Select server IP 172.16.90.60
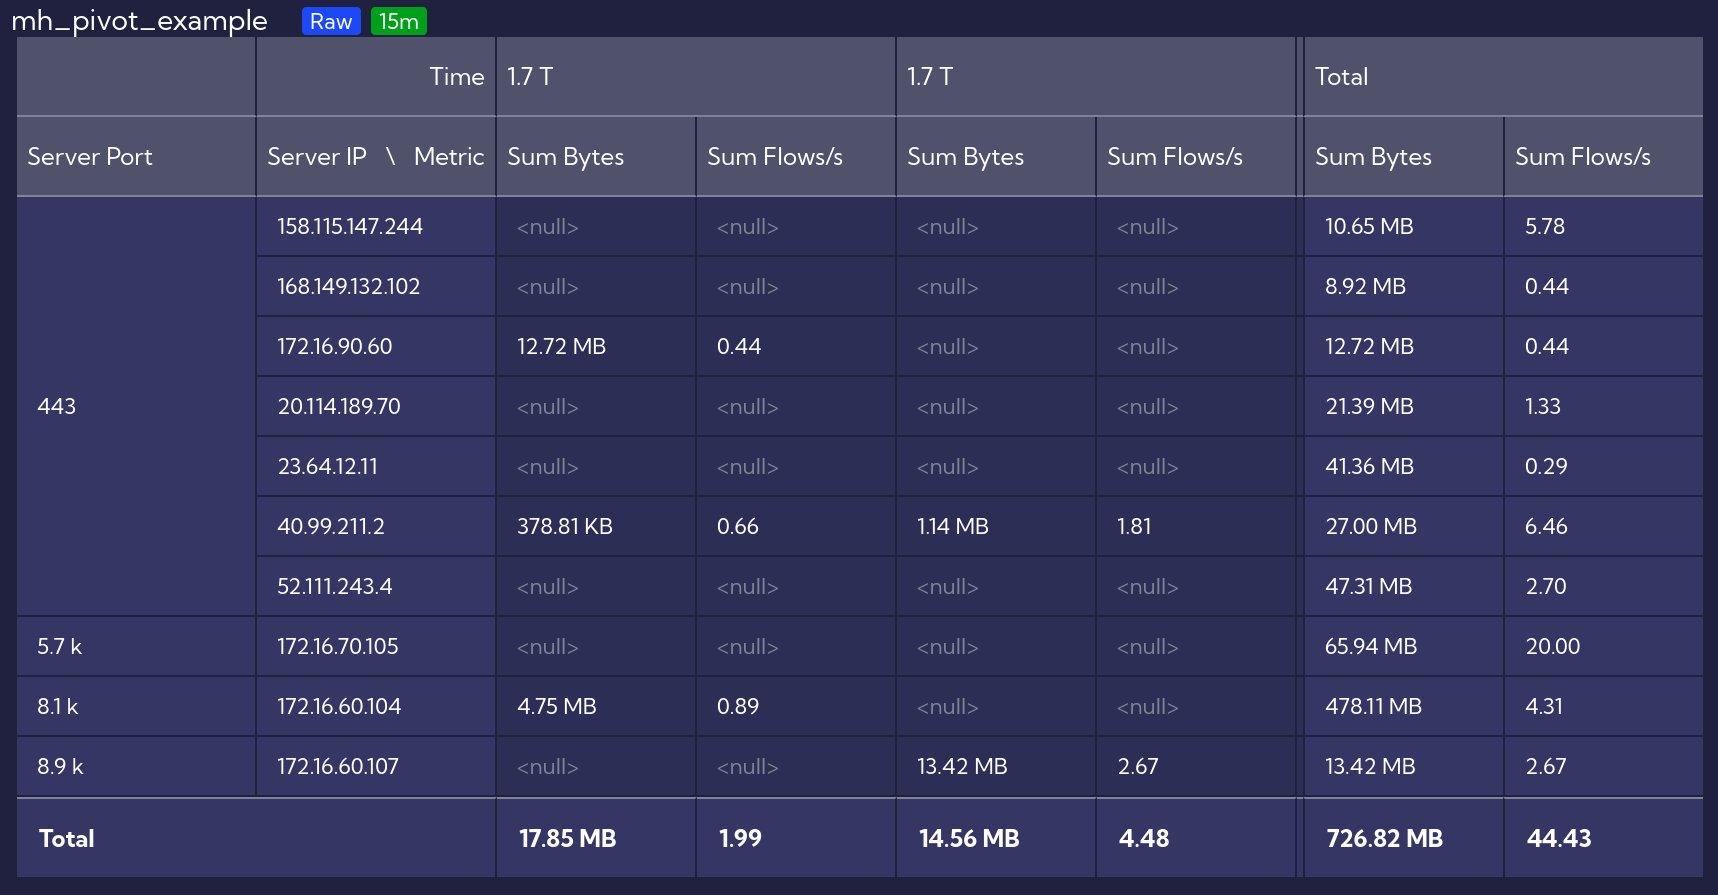This screenshot has height=895, width=1718. tap(335, 347)
